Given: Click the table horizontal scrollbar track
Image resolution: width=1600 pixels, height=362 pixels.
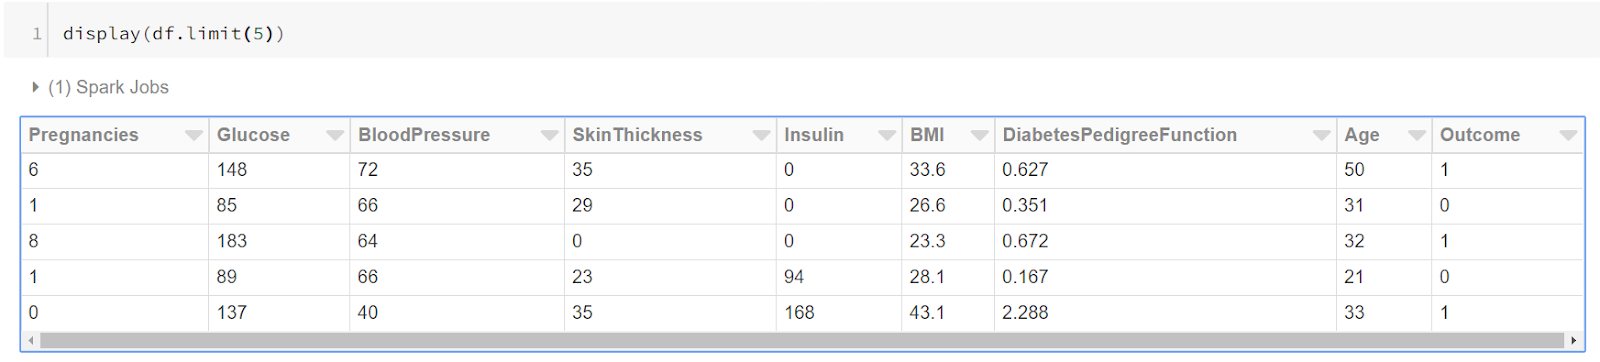Looking at the screenshot, I should [x=802, y=341].
